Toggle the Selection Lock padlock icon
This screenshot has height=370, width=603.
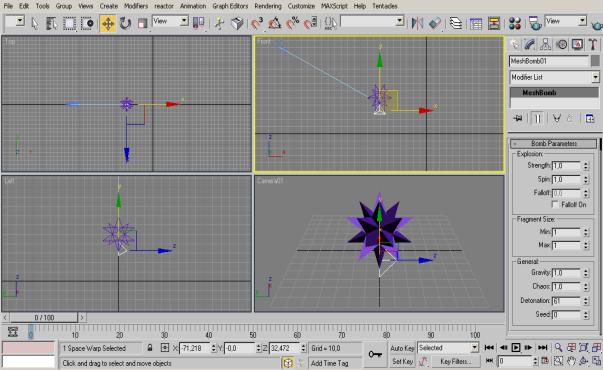[x=150, y=348]
